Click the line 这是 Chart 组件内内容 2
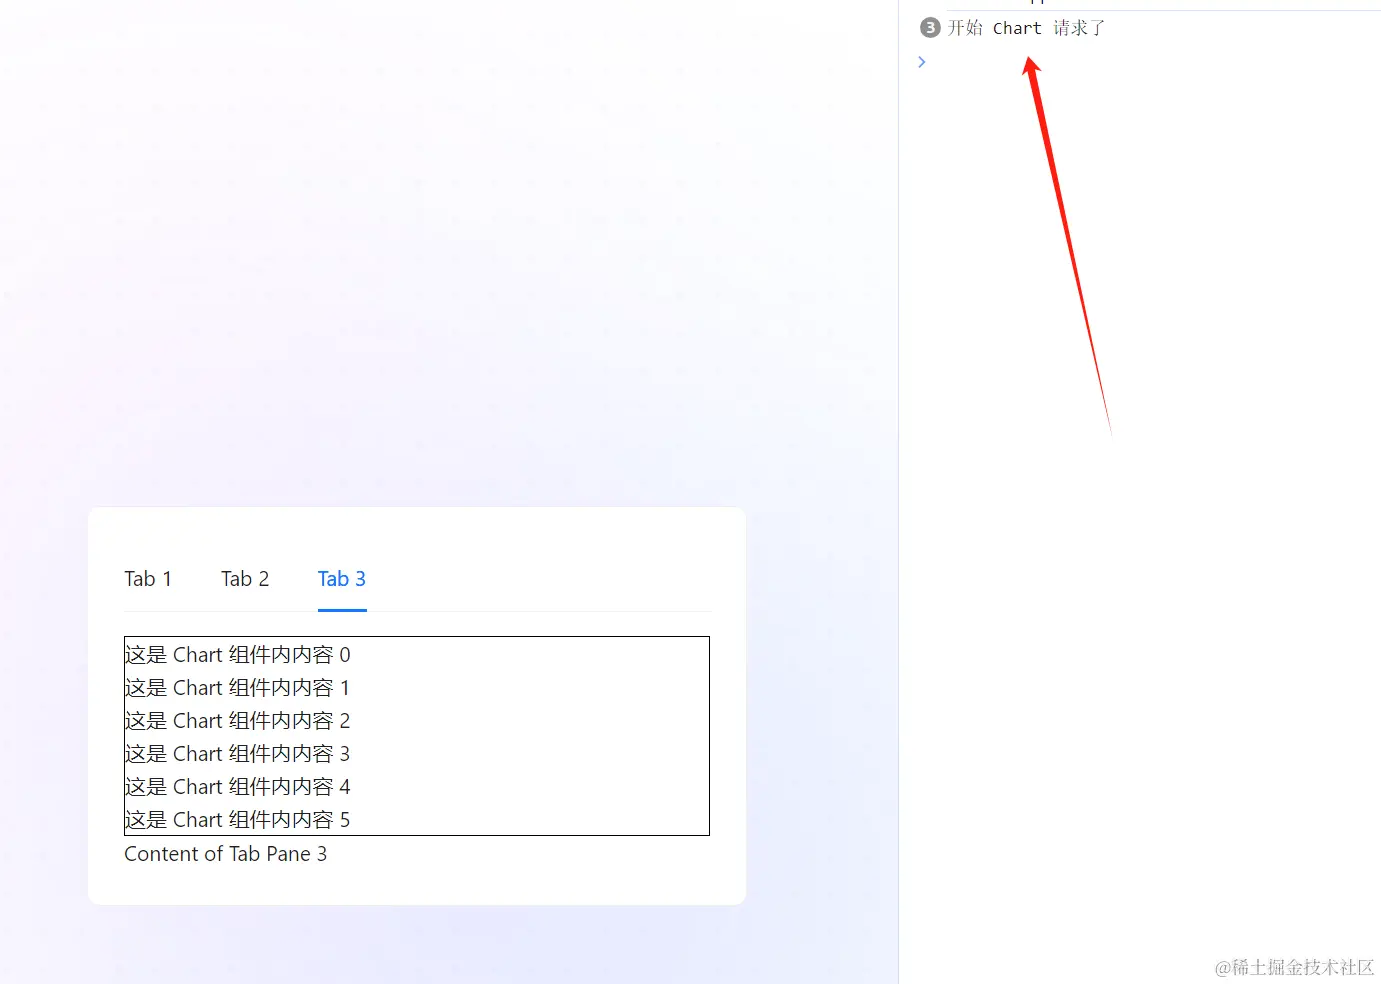This screenshot has width=1381, height=984. pyautogui.click(x=238, y=721)
